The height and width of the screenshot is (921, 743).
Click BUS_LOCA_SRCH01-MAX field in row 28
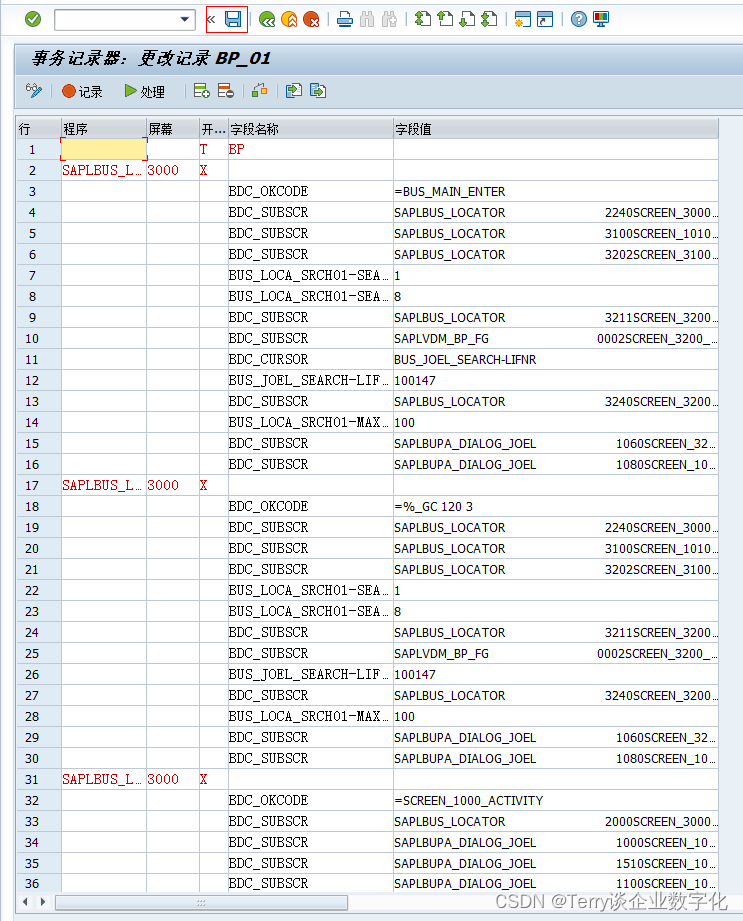[309, 717]
